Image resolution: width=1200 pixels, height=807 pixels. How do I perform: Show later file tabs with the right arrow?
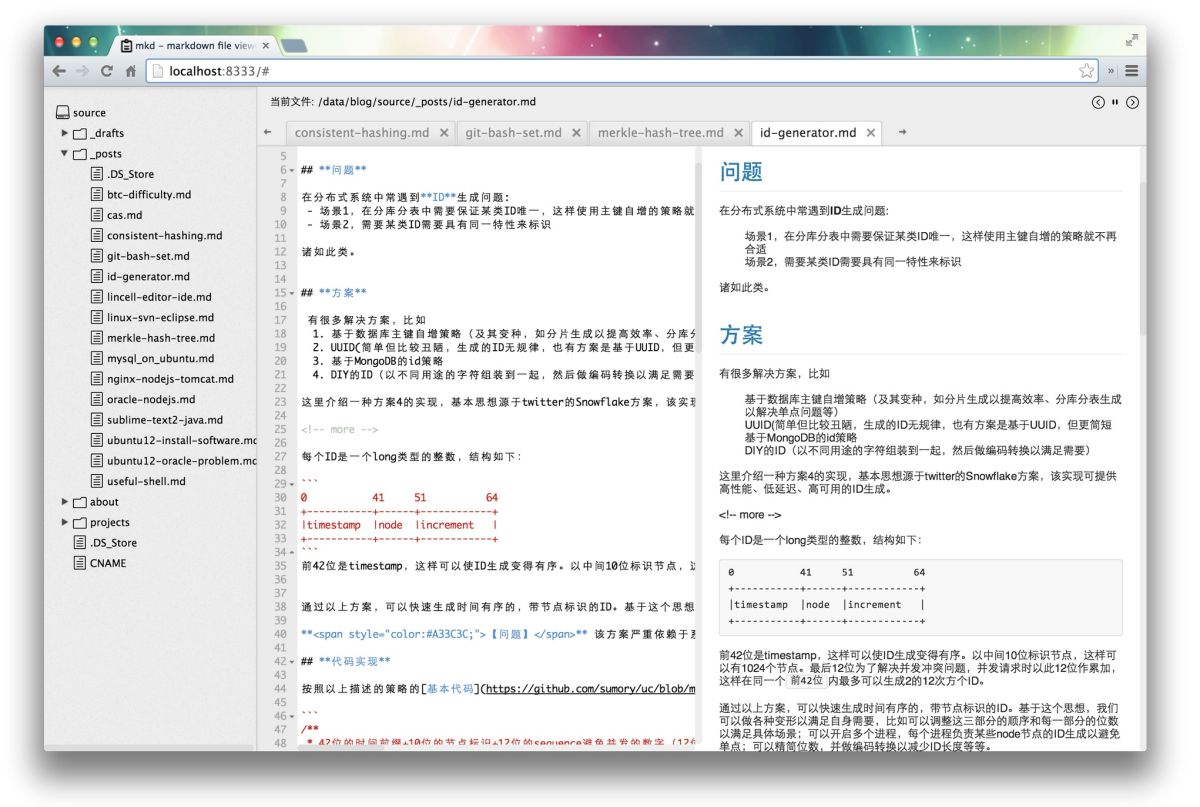click(902, 132)
